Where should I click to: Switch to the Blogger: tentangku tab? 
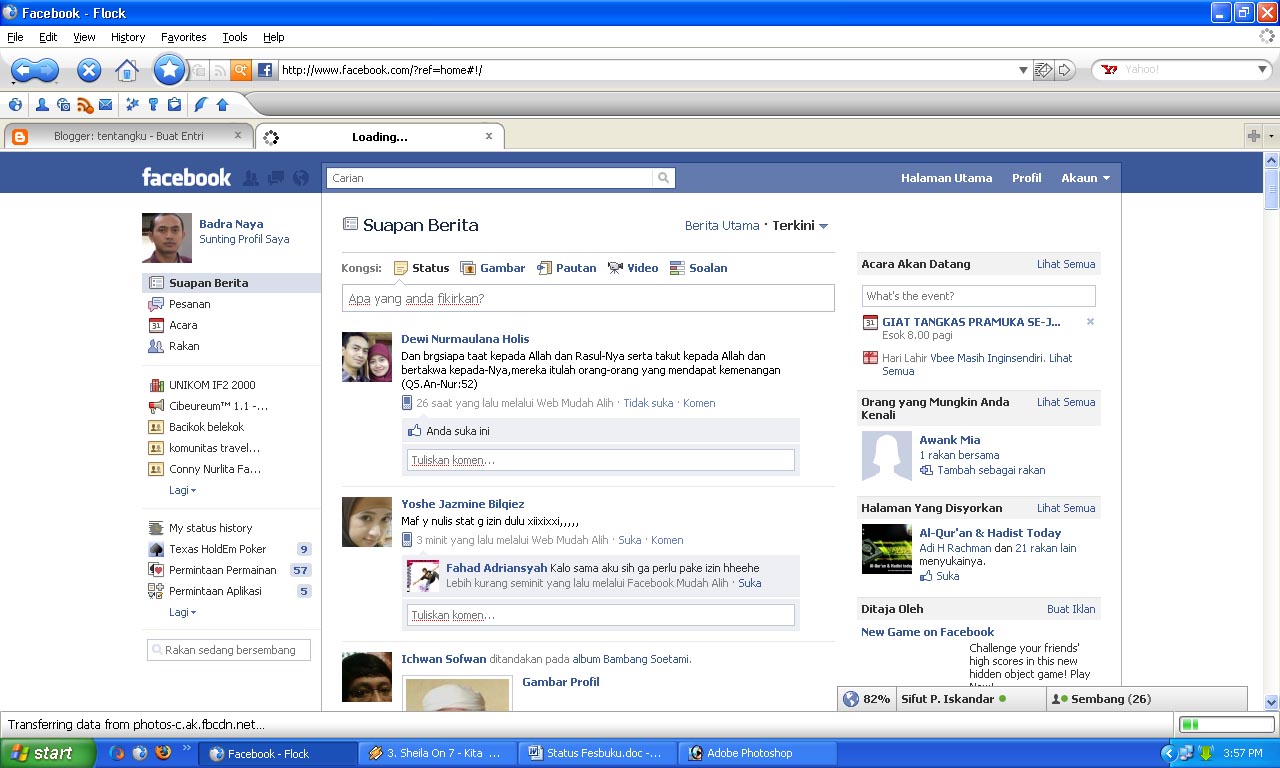coord(128,136)
